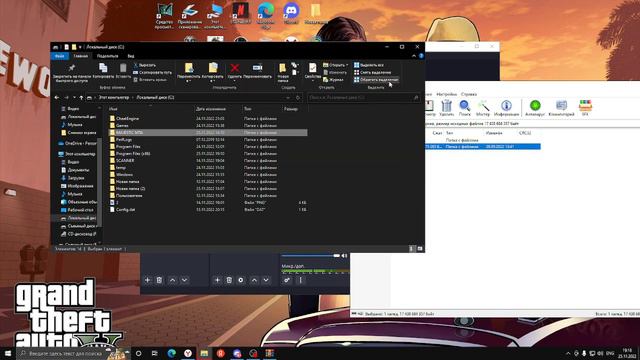Expand the Открыть (Open) dropdown in ribbon

click(336, 65)
